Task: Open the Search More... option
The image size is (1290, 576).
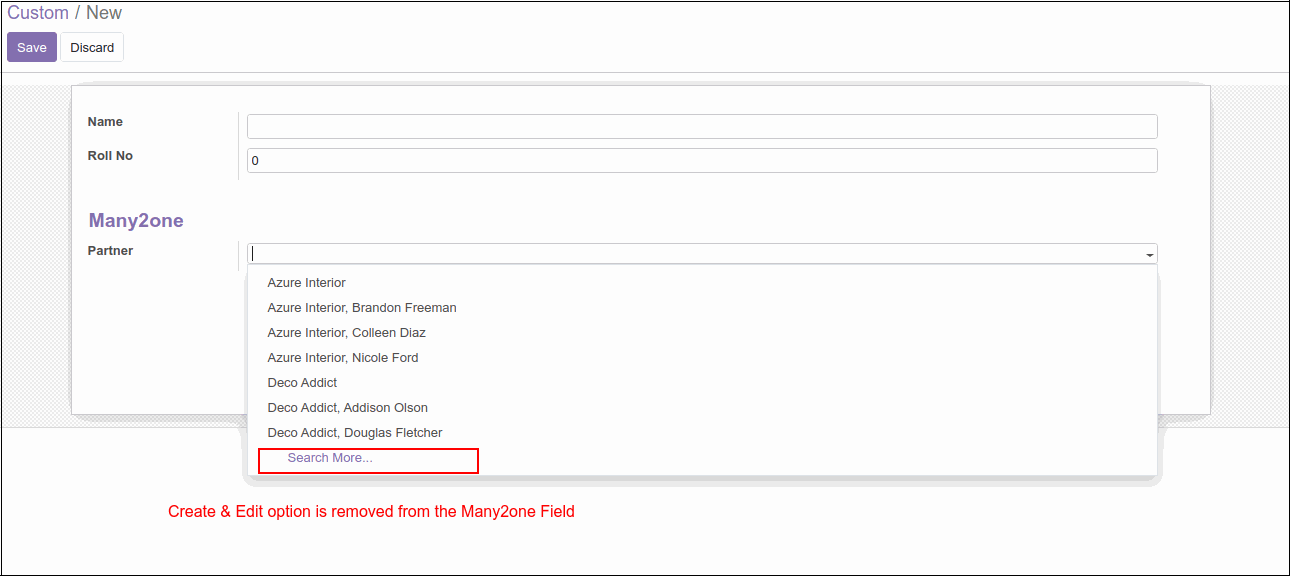Action: [330, 458]
